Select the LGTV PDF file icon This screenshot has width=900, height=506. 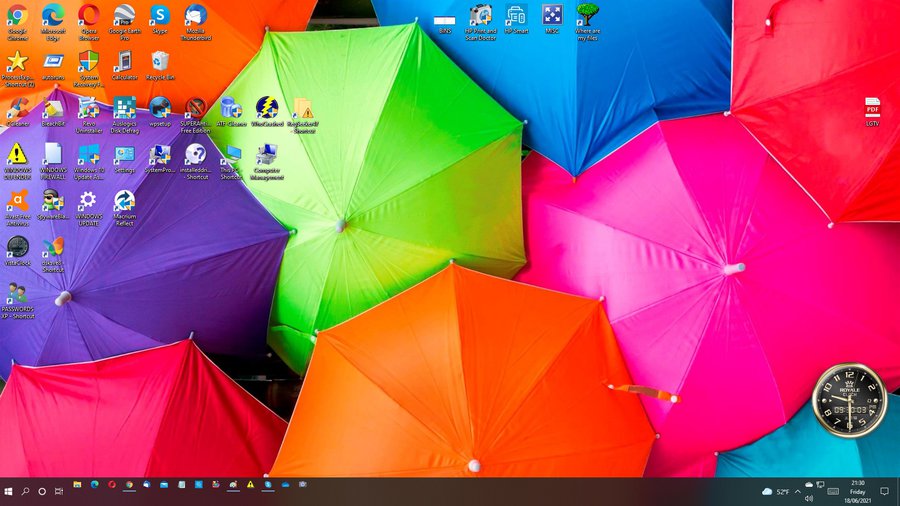click(x=872, y=112)
